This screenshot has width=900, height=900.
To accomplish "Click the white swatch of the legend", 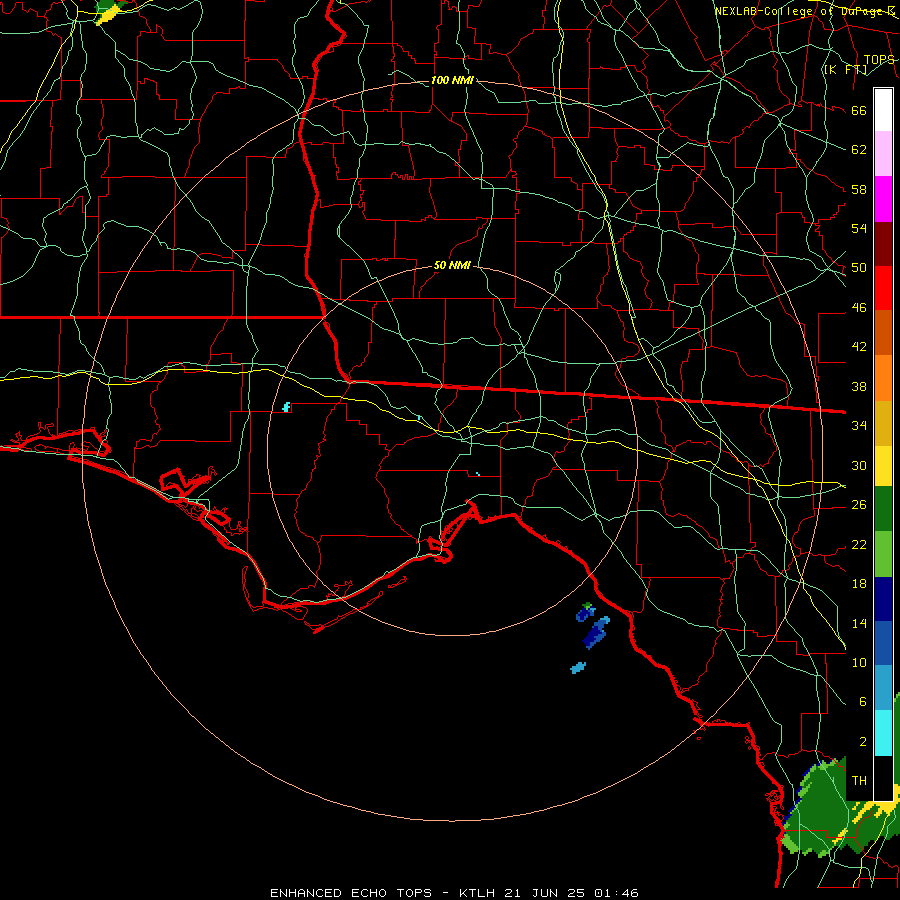I will pos(883,110).
